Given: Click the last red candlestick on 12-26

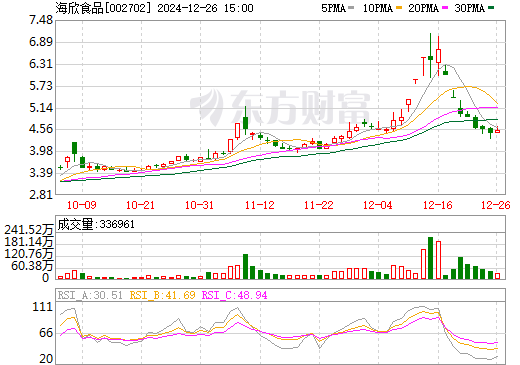Looking at the screenshot, I should coord(497,131).
